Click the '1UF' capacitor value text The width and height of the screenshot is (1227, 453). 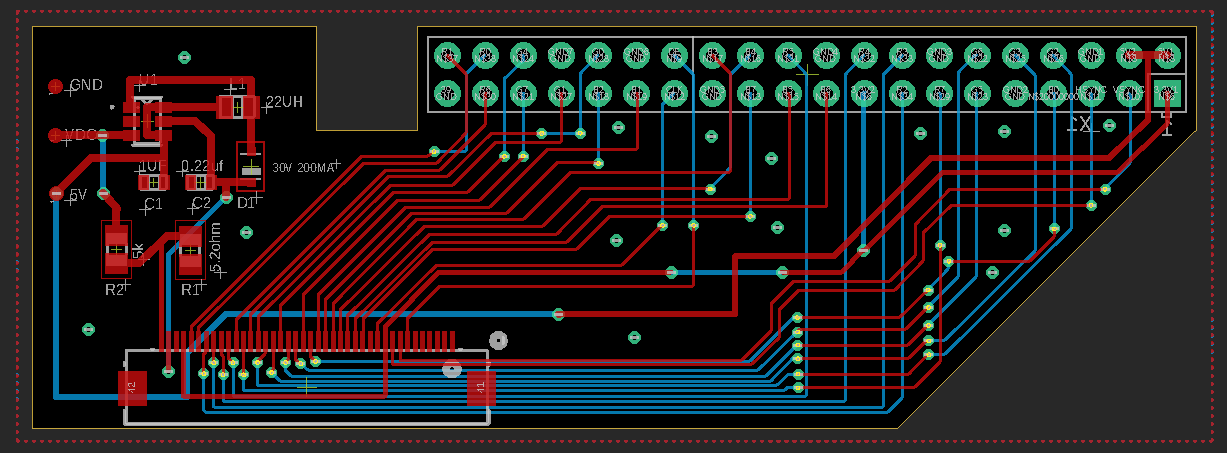tap(153, 166)
